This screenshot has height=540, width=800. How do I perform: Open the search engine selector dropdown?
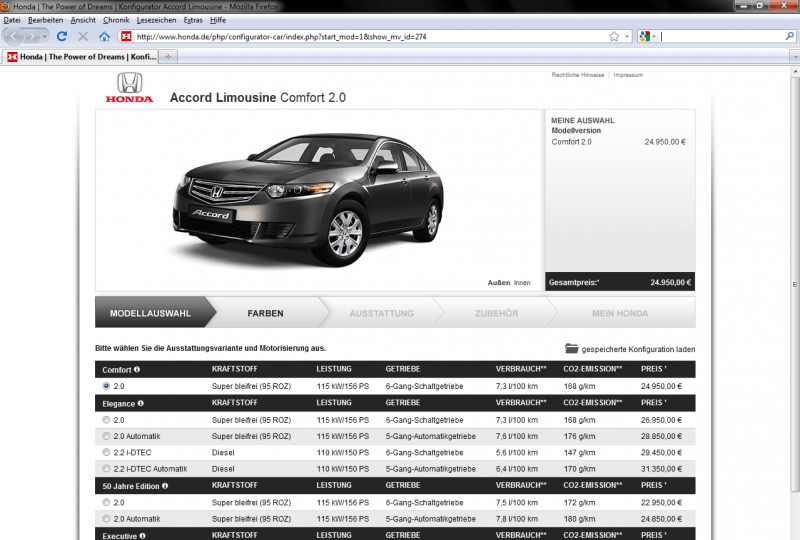(647, 36)
